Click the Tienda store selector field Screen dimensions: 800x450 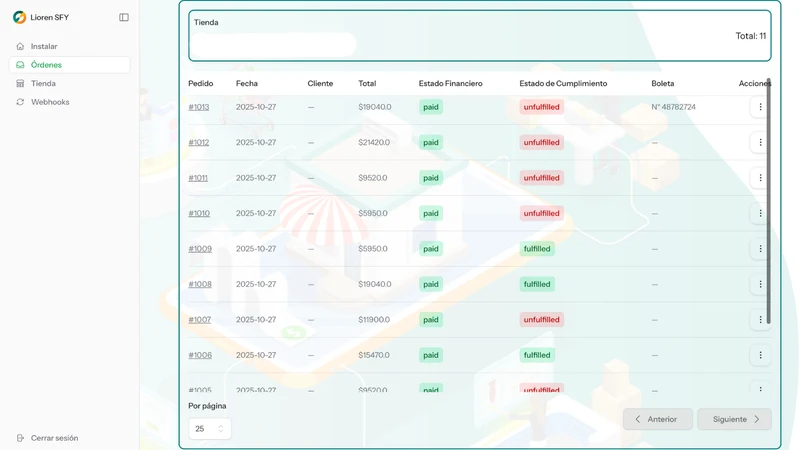(272, 45)
